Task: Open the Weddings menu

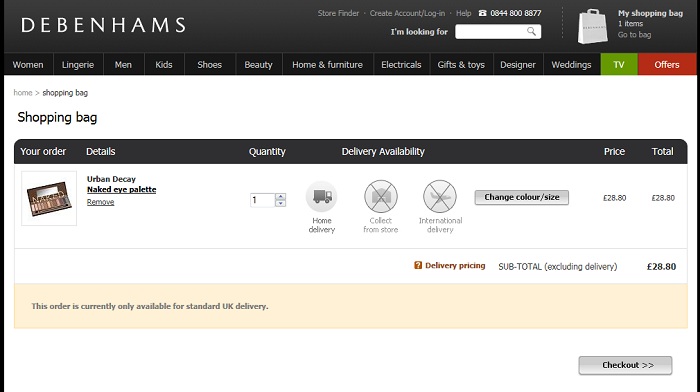Action: 571,65
